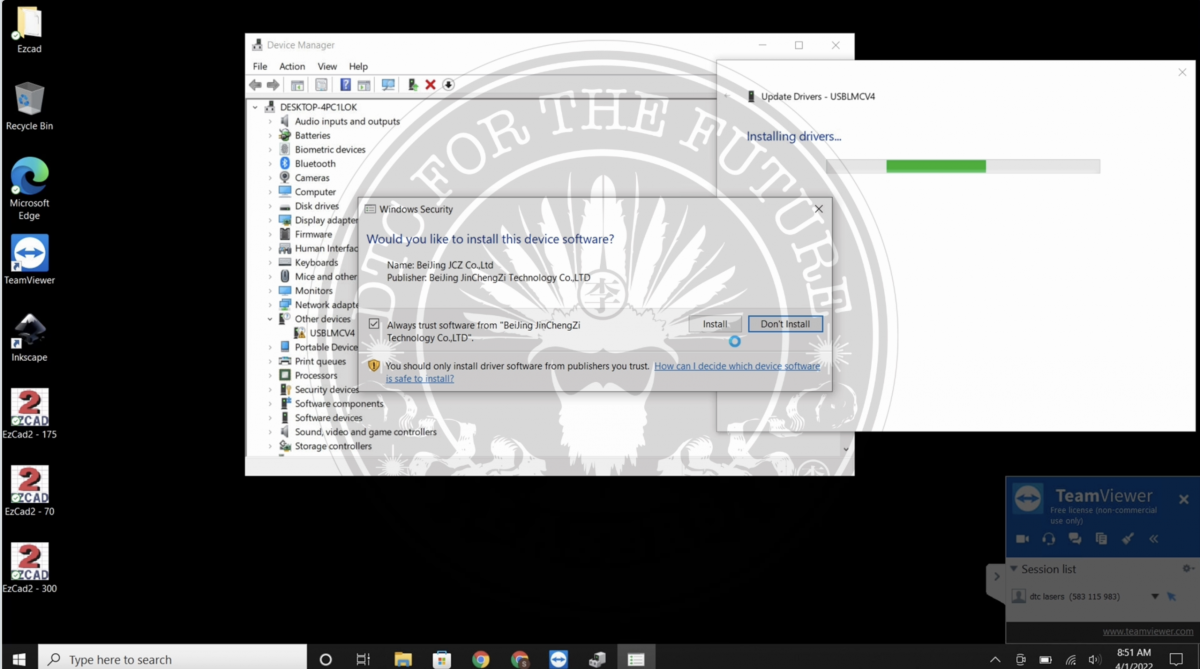Open the dtc lasers session dropdown arrow
This screenshot has width=1200, height=669.
pos(1155,597)
